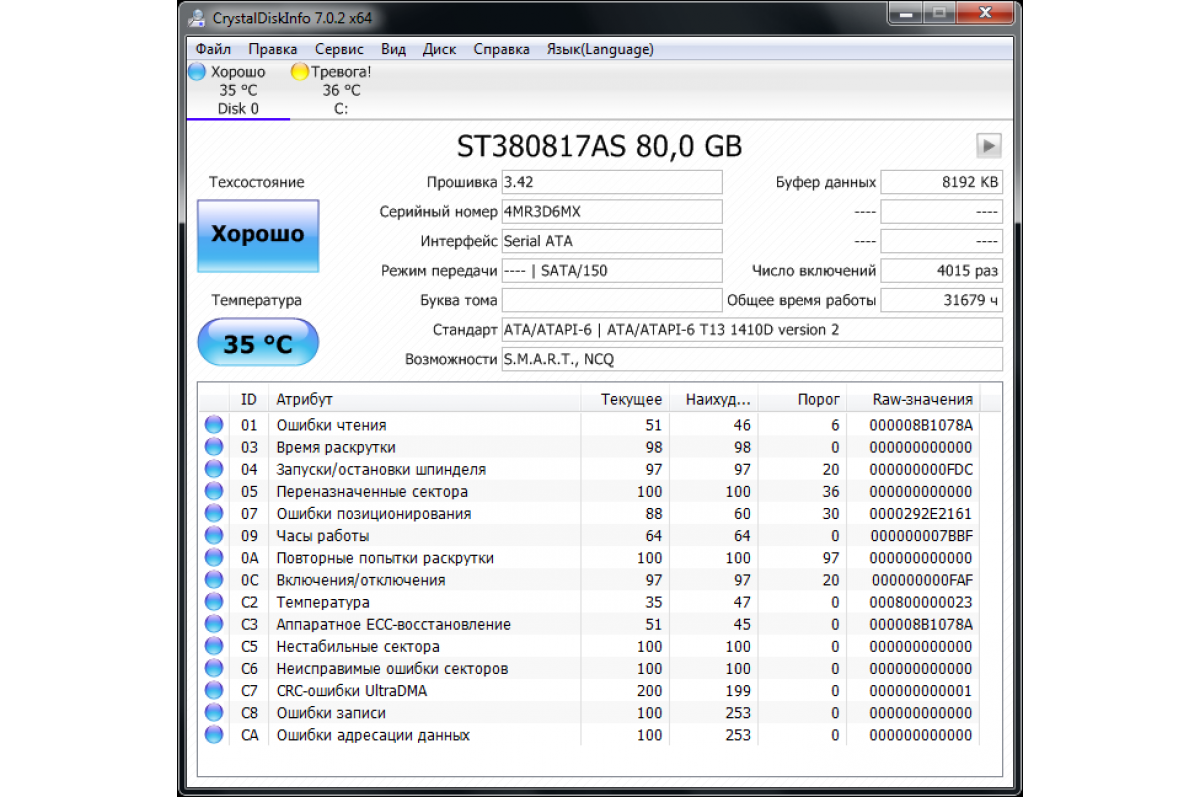Image resolution: width=1200 pixels, height=797 pixels.
Task: Click the drive title ST380817AS 80,0 GB
Action: point(600,146)
